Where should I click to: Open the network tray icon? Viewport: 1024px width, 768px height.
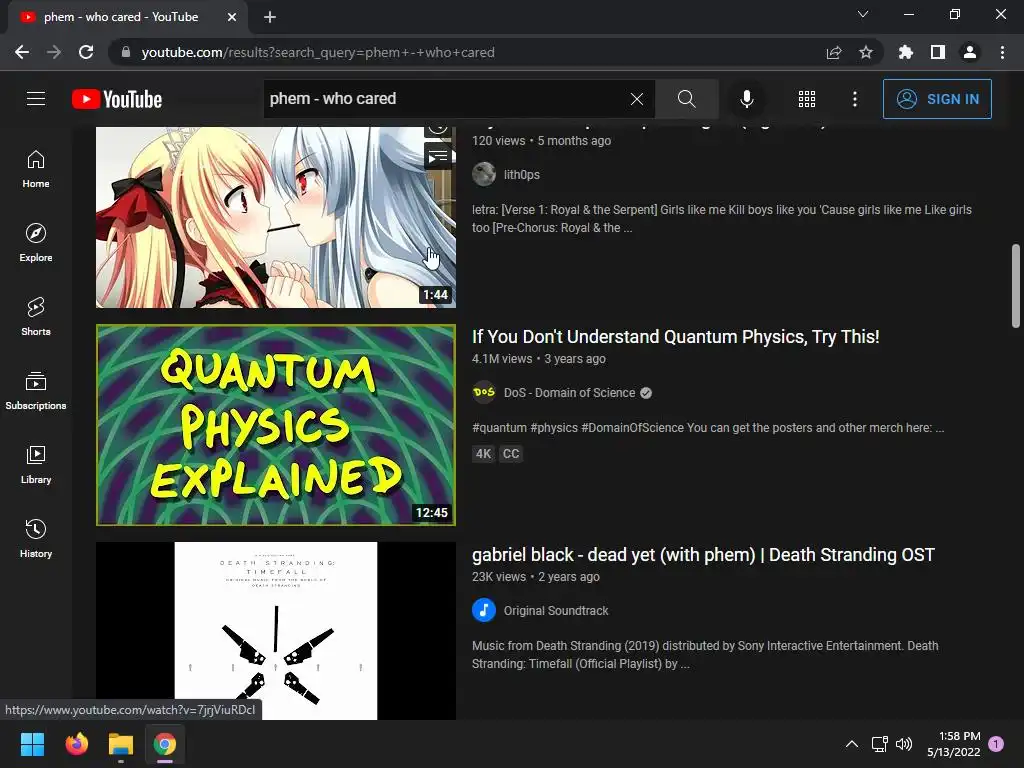(x=880, y=744)
